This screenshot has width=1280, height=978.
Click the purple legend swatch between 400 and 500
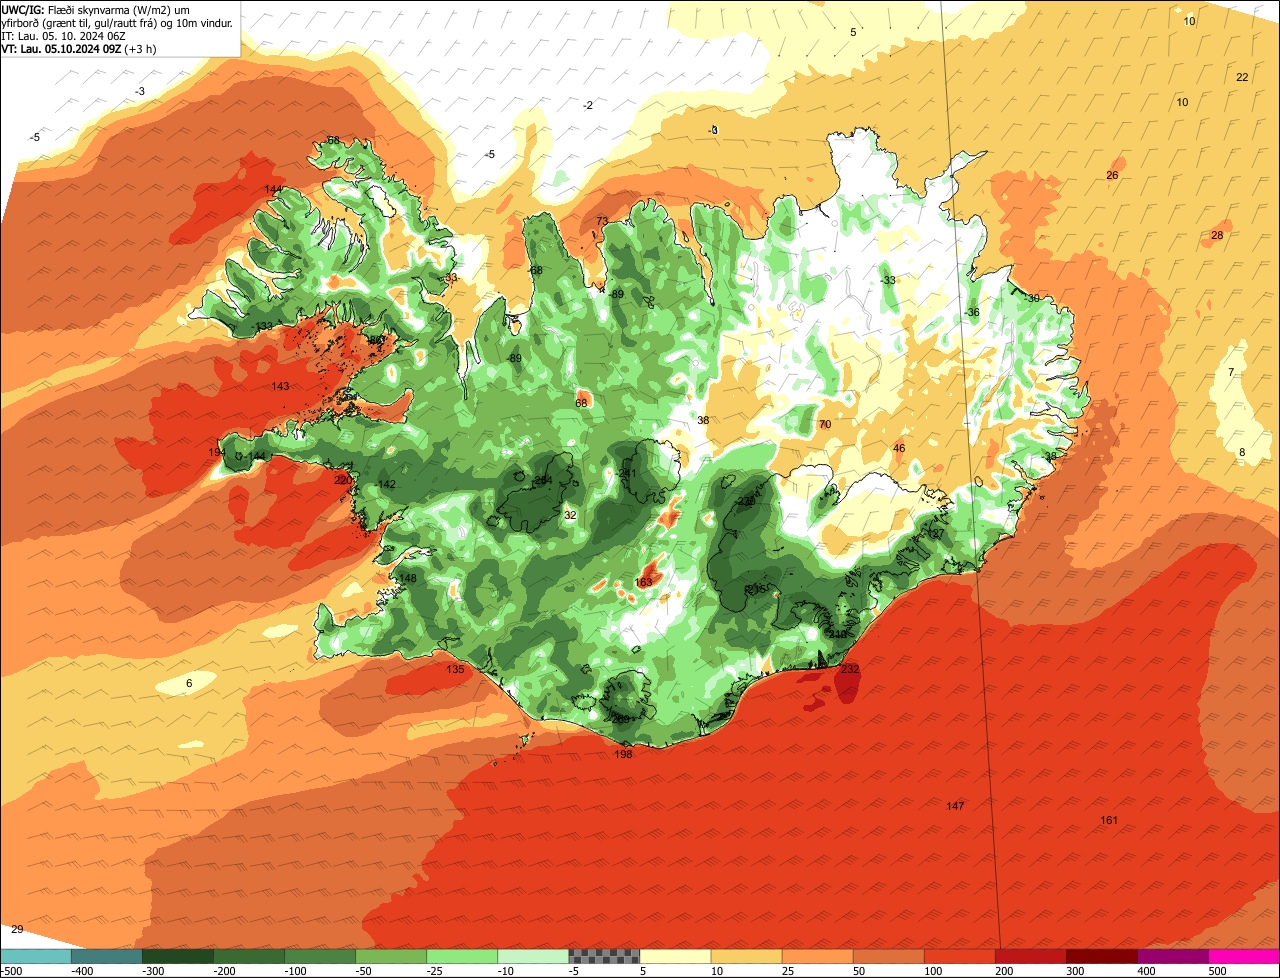point(1173,956)
